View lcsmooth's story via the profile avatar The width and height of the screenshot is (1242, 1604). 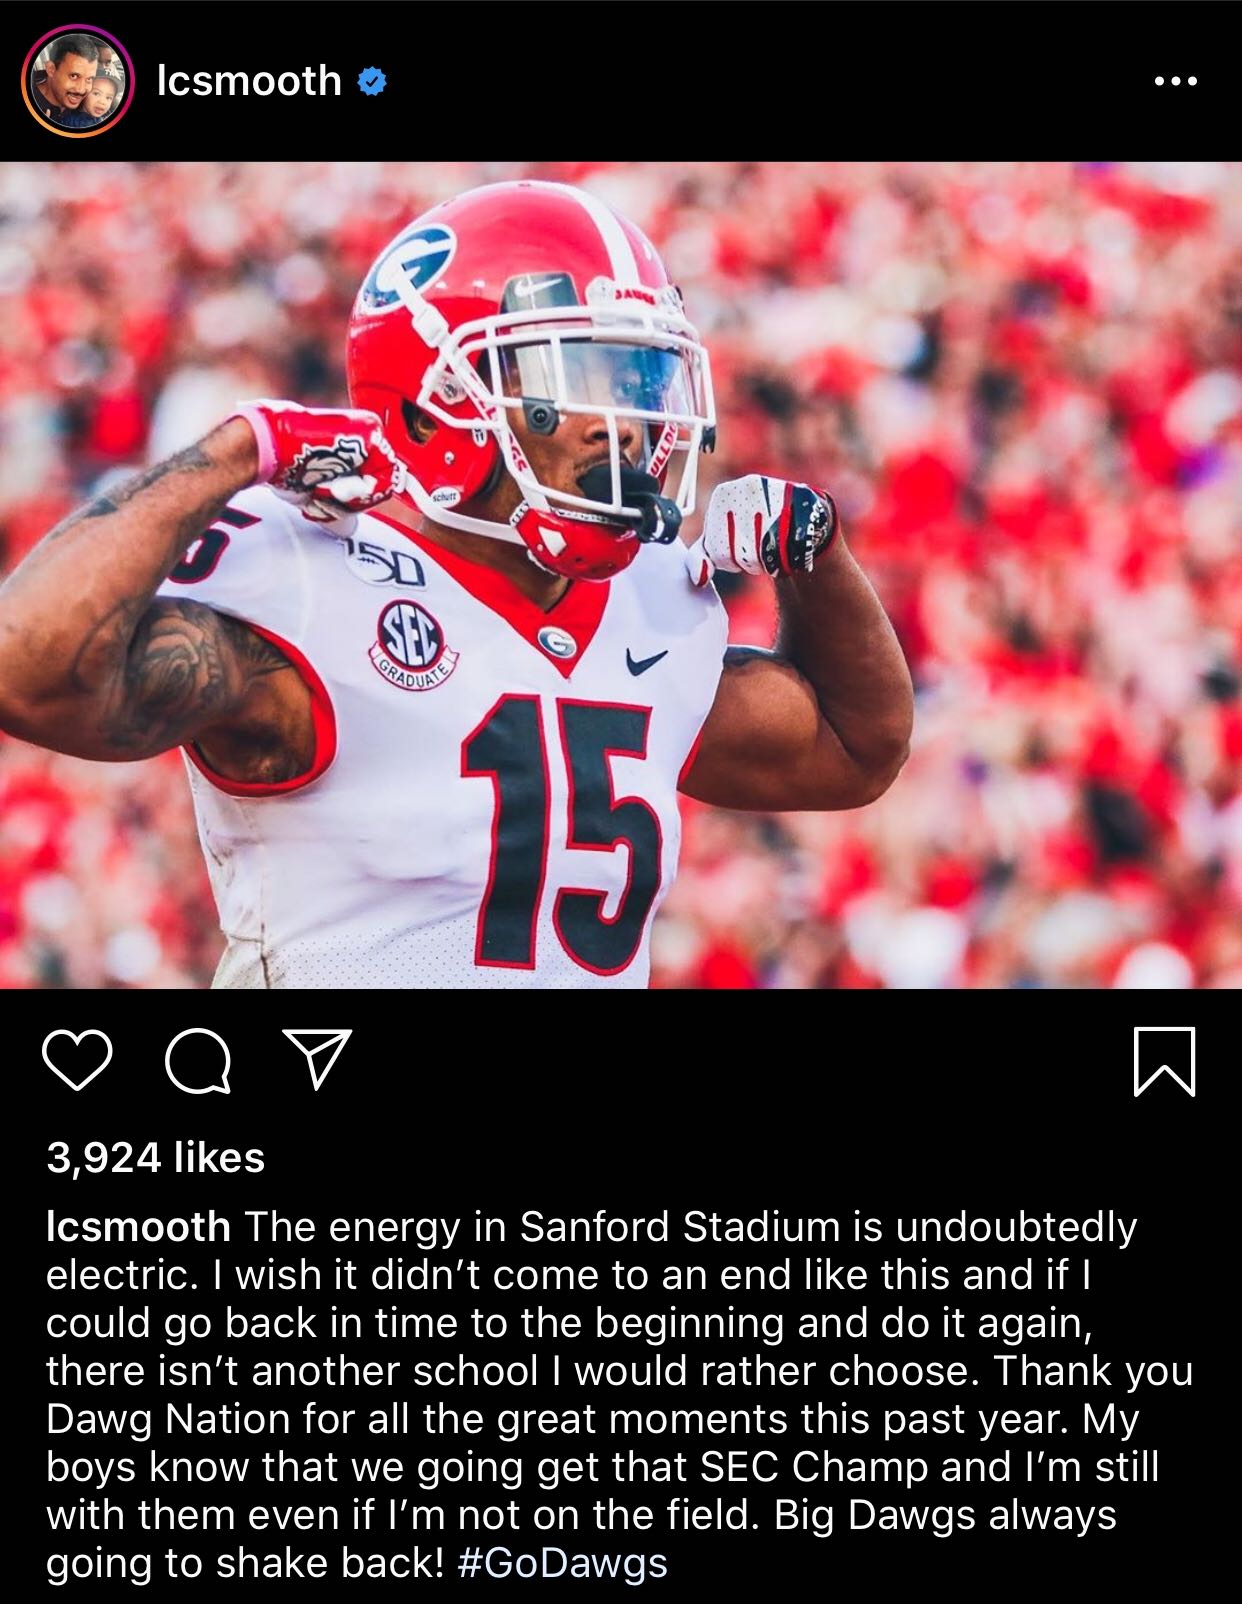[78, 80]
